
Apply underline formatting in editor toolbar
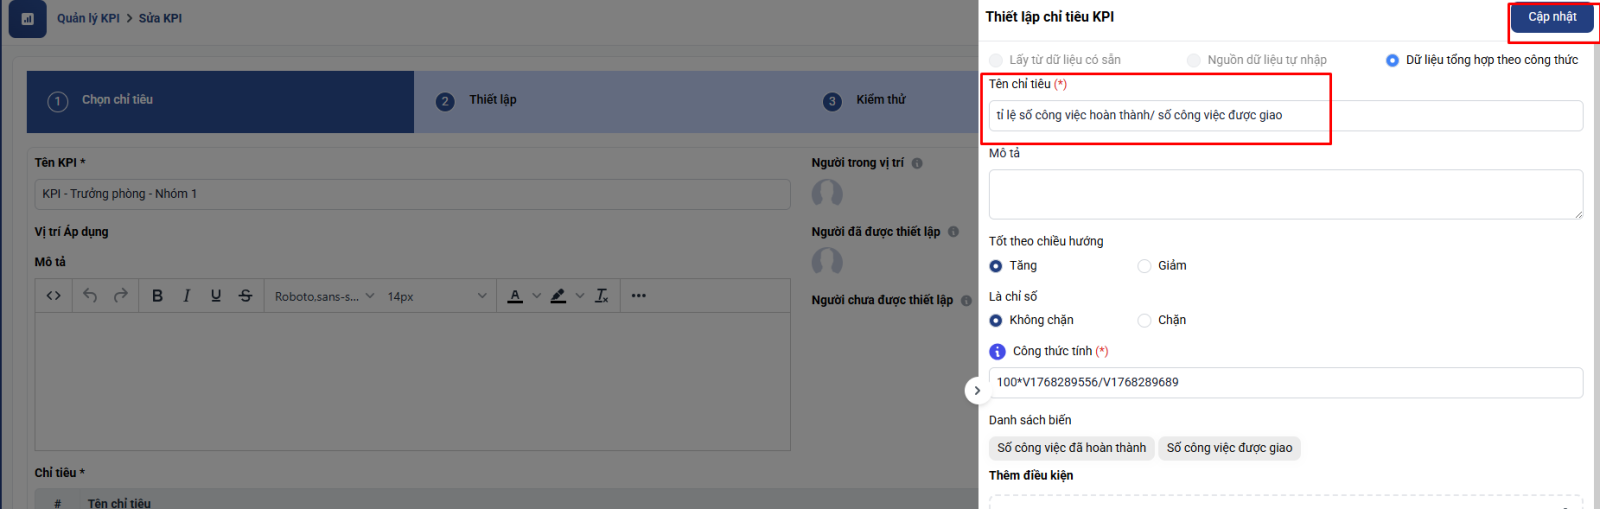point(216,296)
